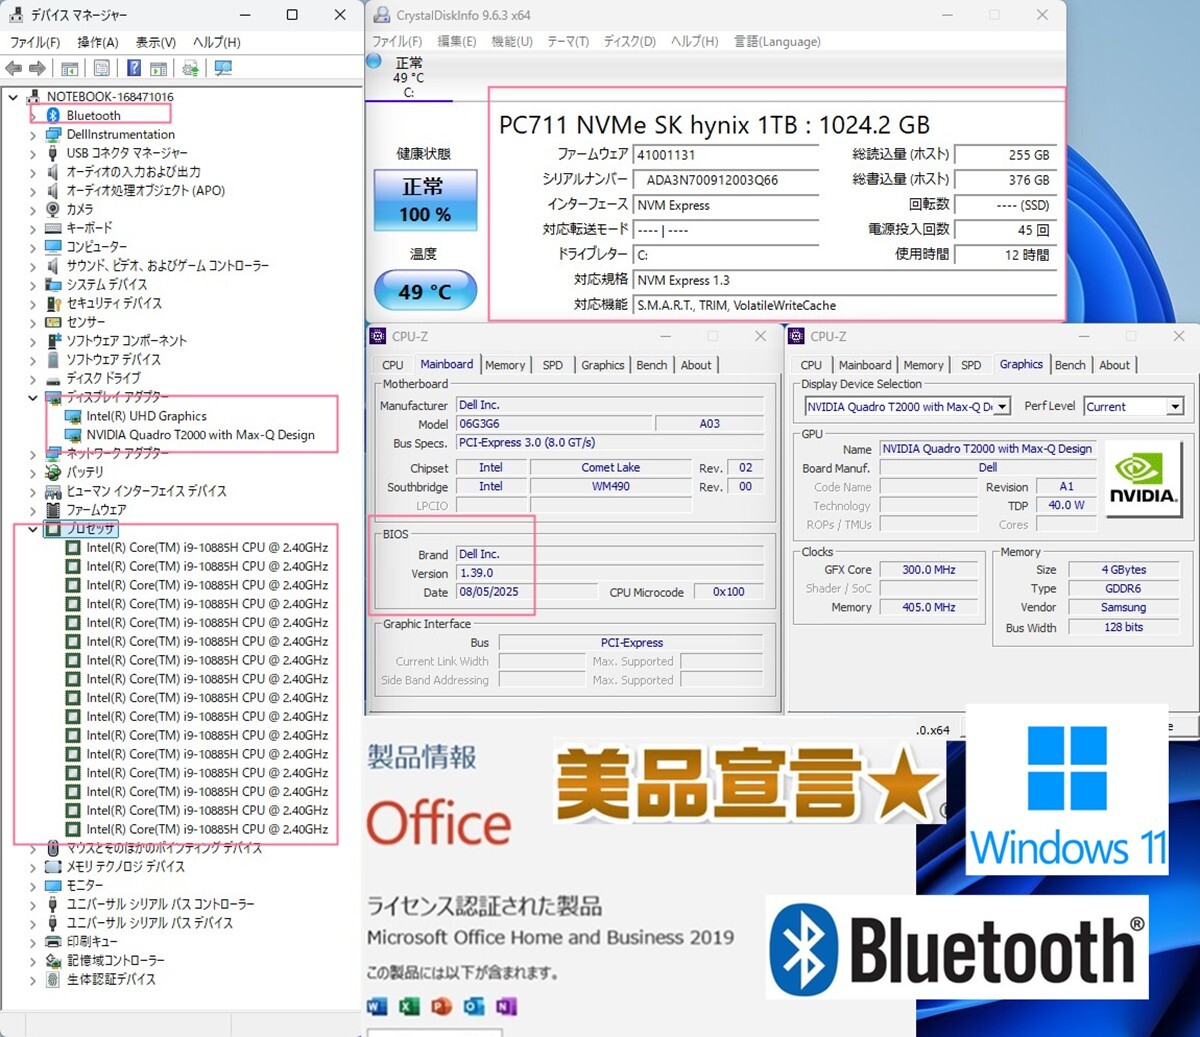Open 操作(A) menu in Device Manager
1200x1037 pixels.
[x=98, y=42]
